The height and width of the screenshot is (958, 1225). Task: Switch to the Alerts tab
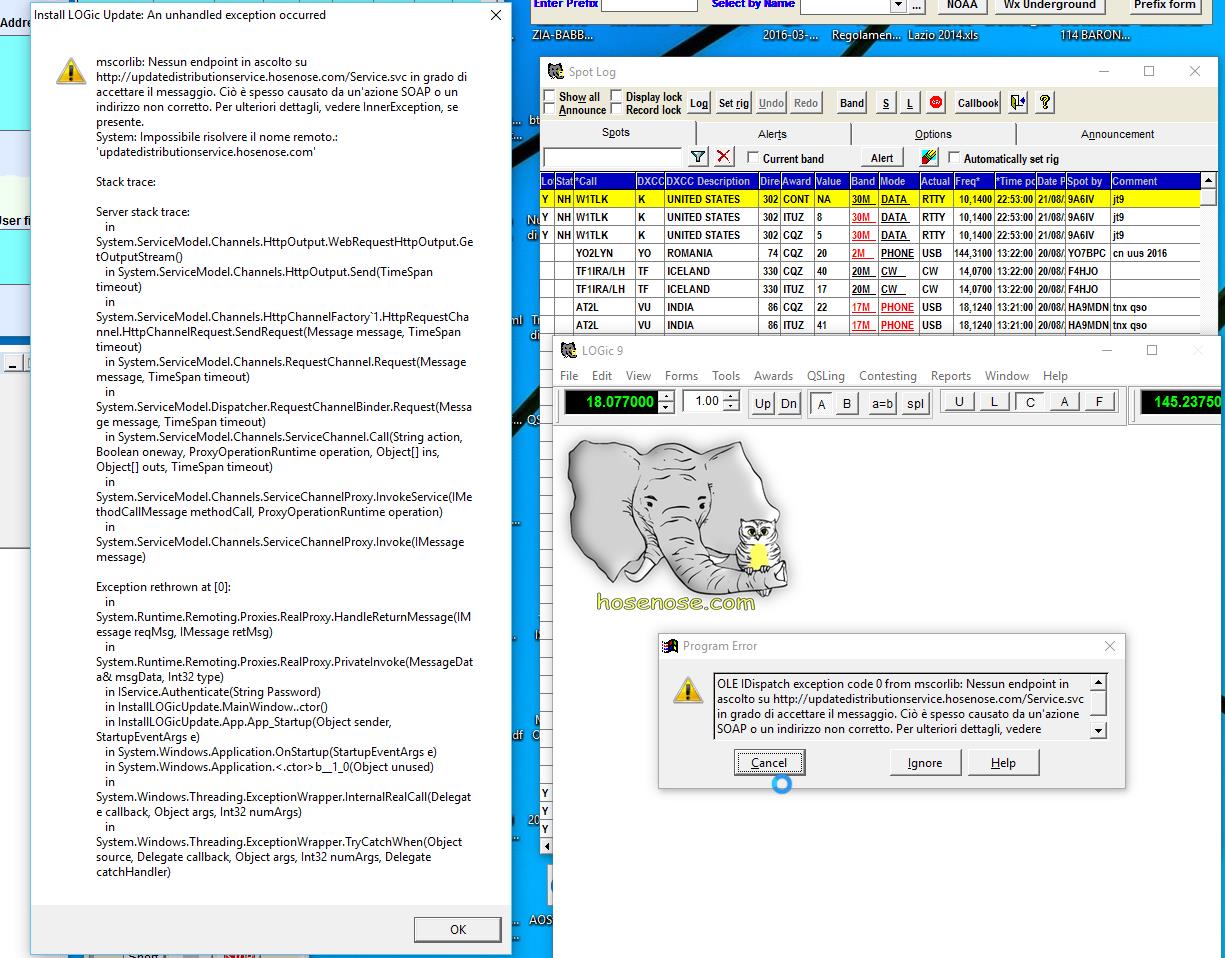point(772,134)
